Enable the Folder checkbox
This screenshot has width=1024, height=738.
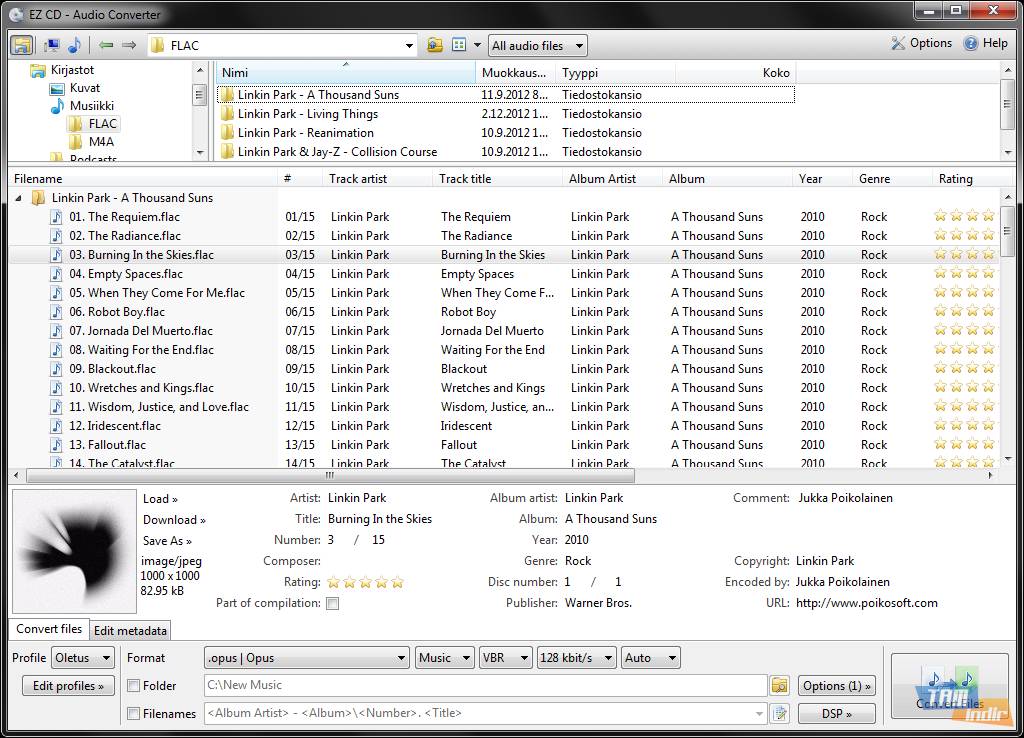(x=134, y=686)
